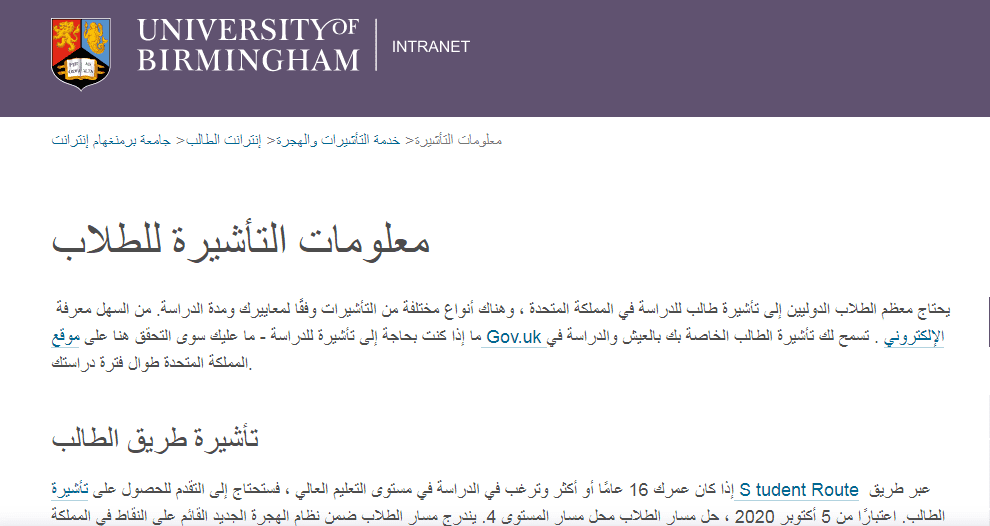The height and width of the screenshot is (526, 990).
Task: Click the تأشيرة link in Student Route paragraph
Action: pyautogui.click(x=69, y=490)
